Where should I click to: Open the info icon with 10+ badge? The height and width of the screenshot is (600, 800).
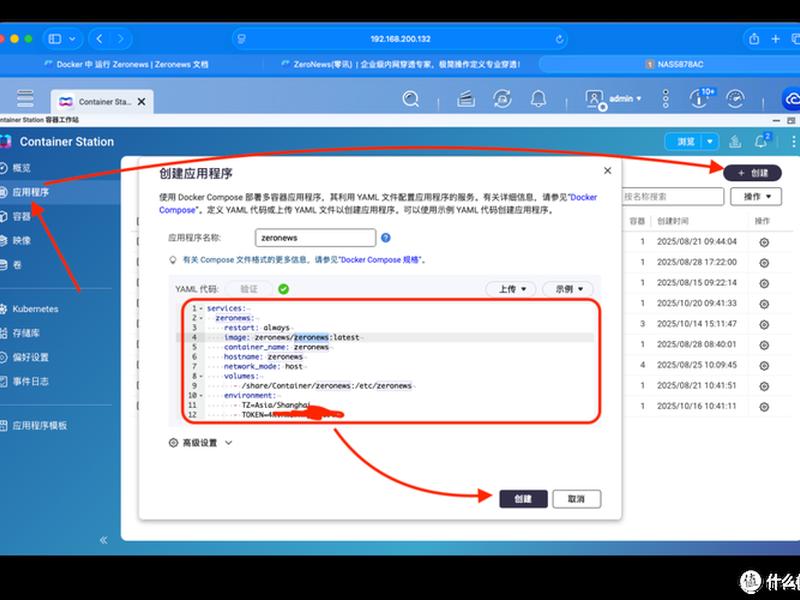(702, 97)
